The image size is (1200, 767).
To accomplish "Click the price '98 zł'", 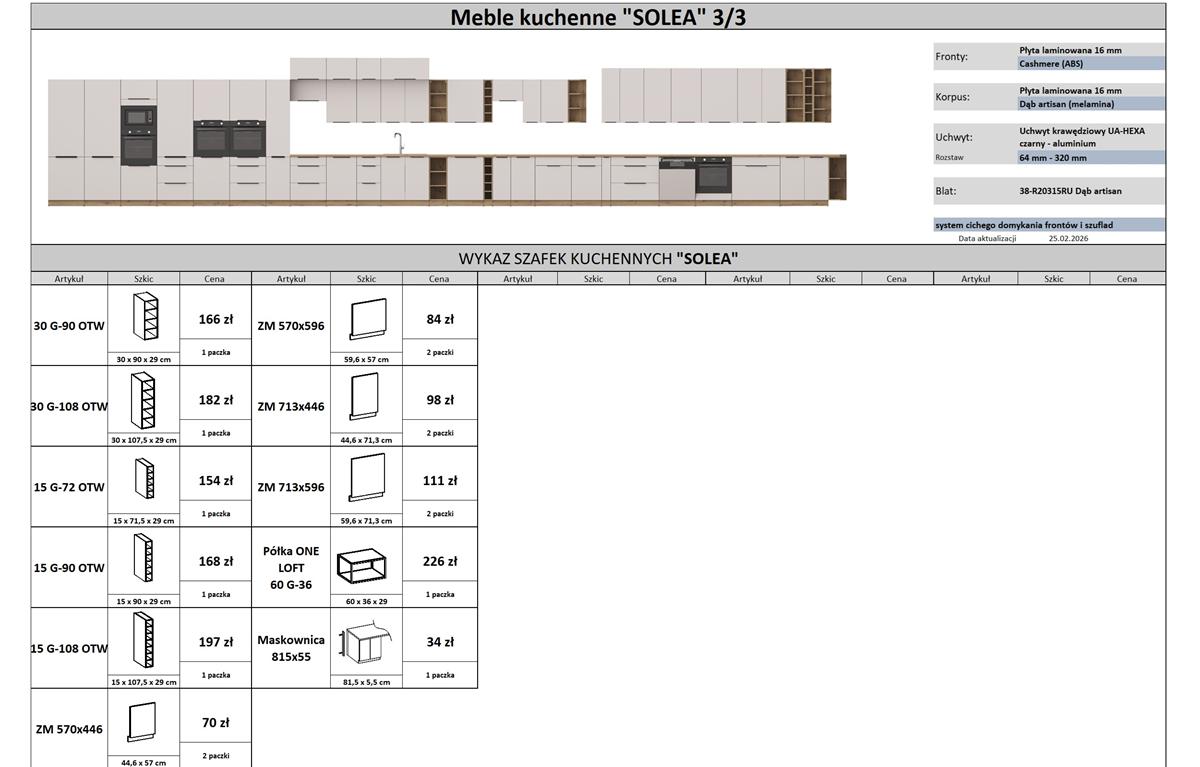I will click(440, 400).
